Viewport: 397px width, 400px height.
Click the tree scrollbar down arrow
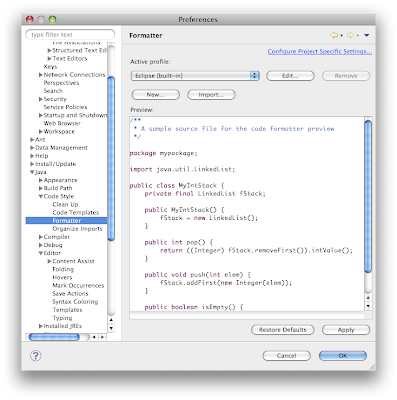111,328
